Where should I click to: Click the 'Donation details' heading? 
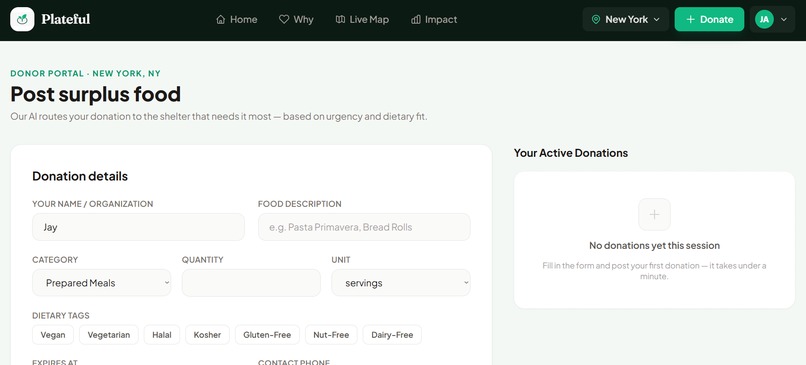[x=80, y=176]
